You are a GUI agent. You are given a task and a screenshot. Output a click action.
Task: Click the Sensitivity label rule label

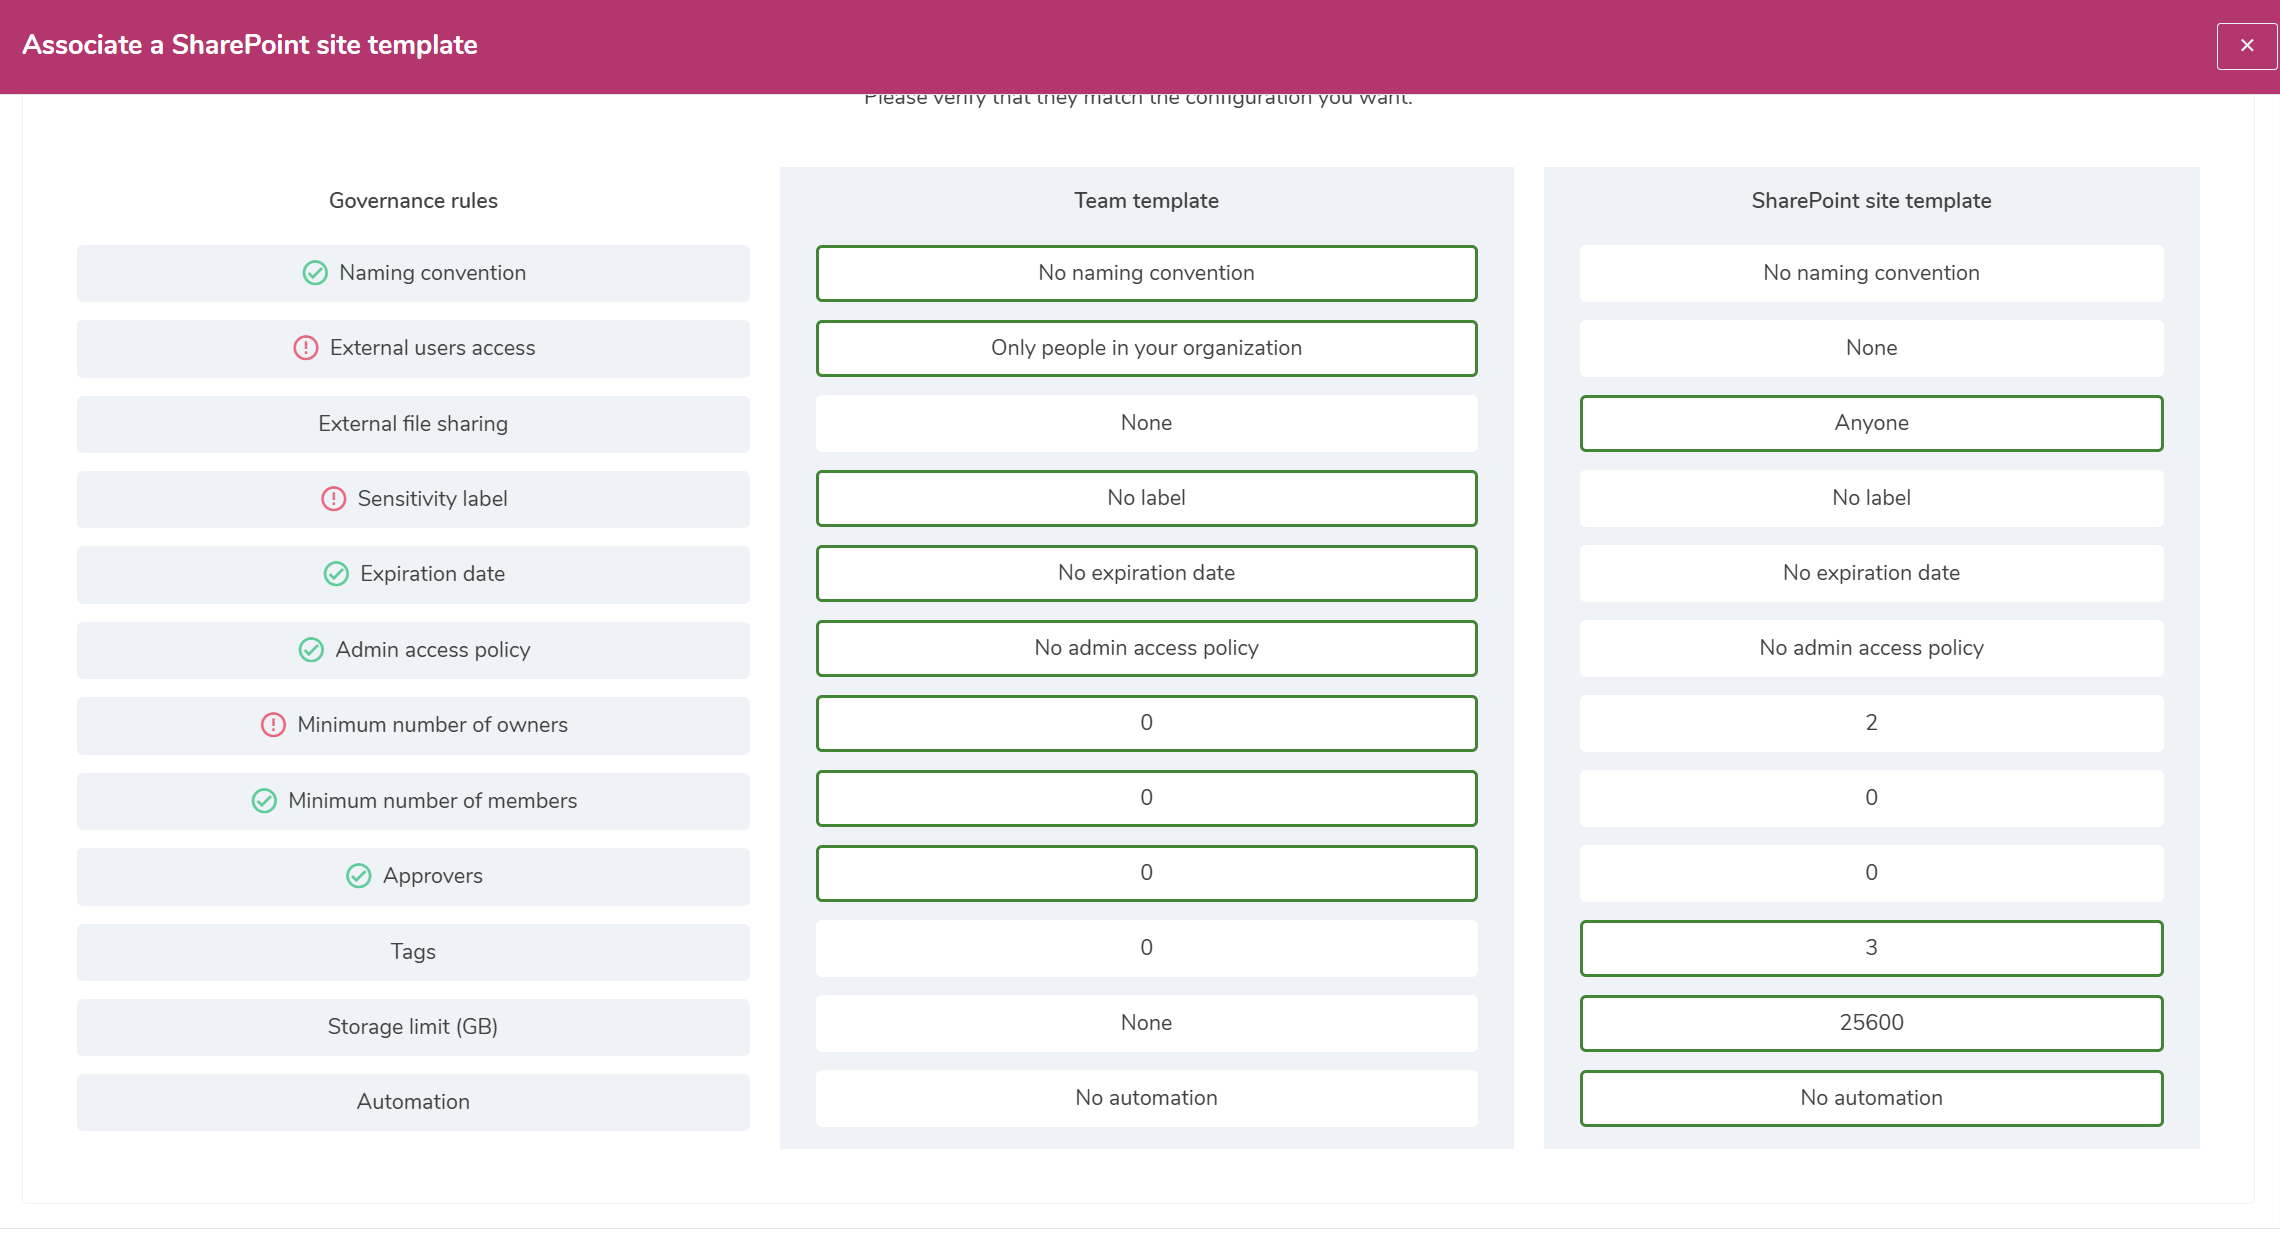432,499
